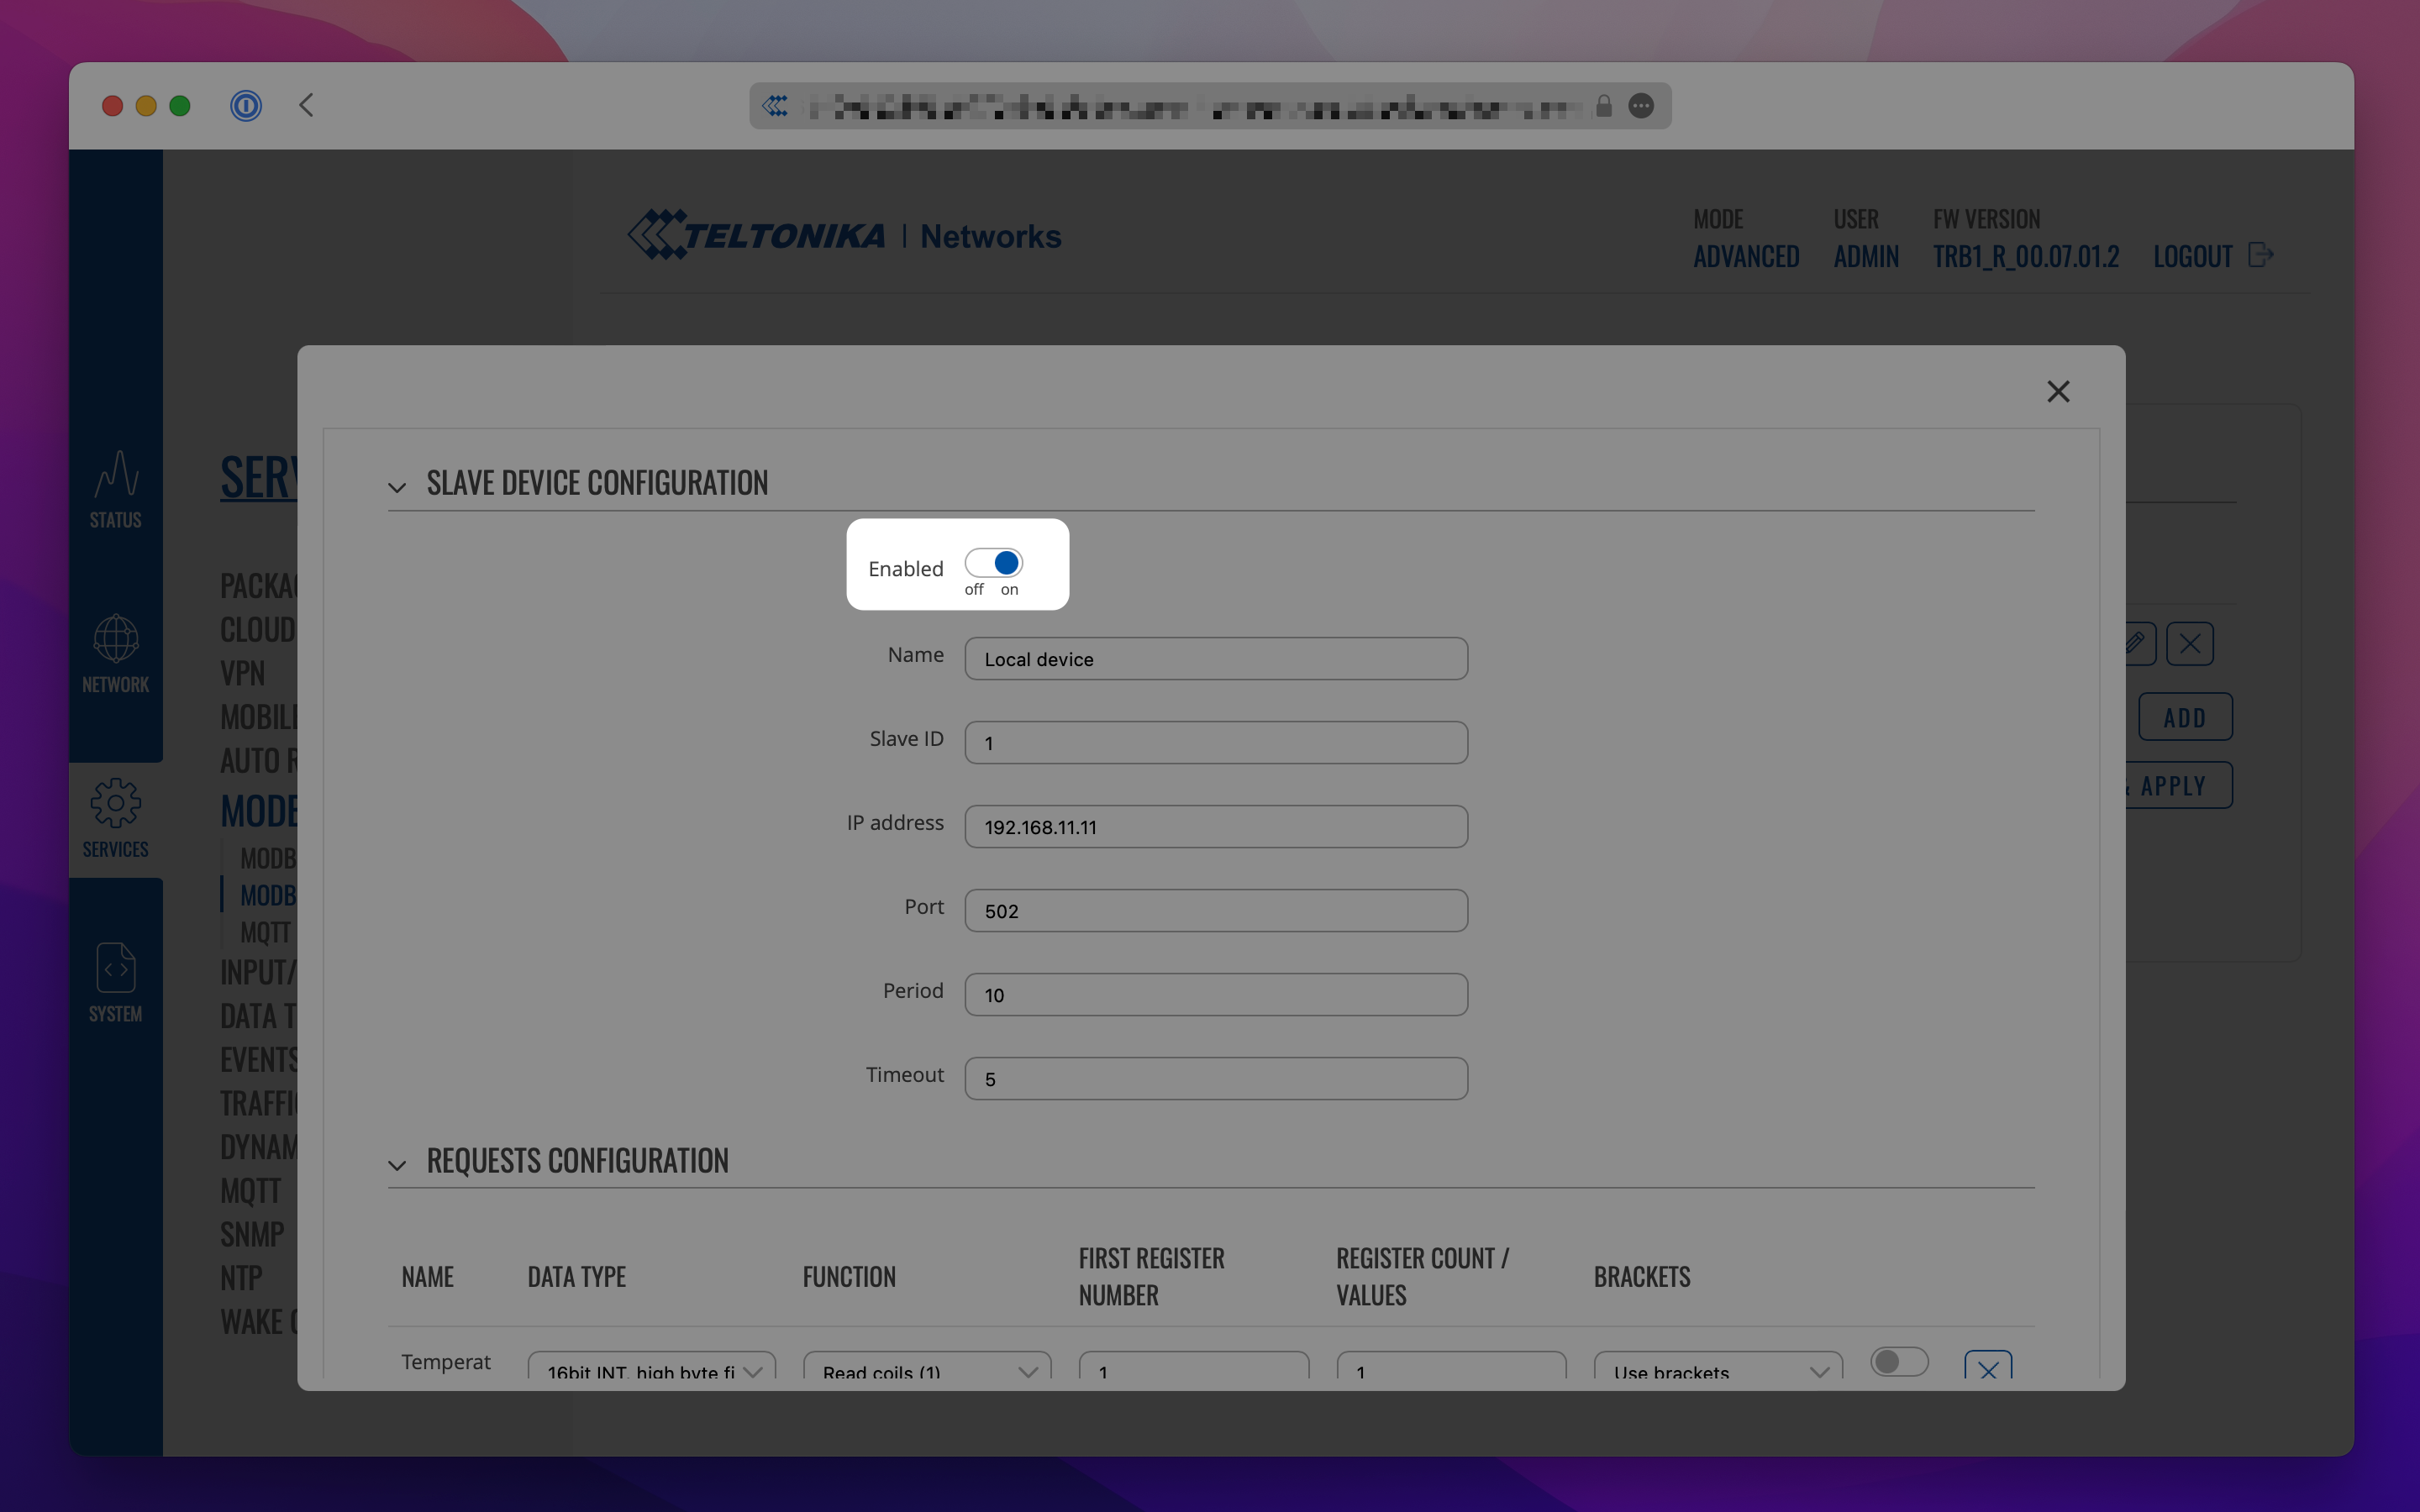Screen dimensions: 2420x1512
Task: Click the ADVANCED mode link
Action: [1746, 257]
